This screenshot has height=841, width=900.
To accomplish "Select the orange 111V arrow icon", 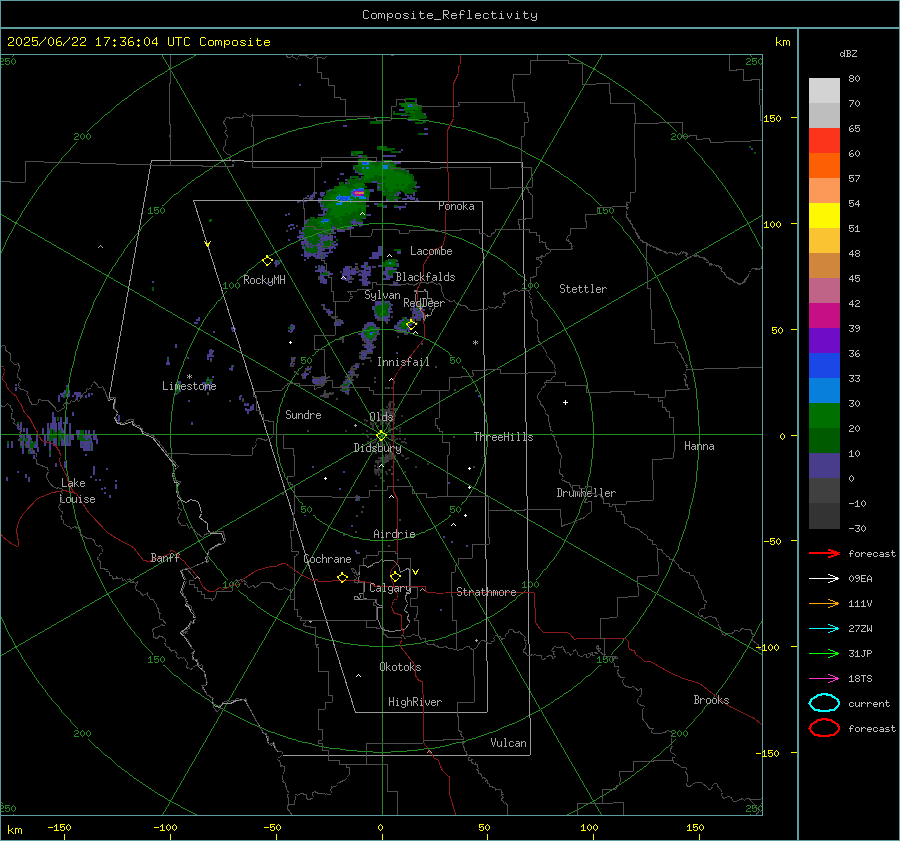I will point(824,603).
